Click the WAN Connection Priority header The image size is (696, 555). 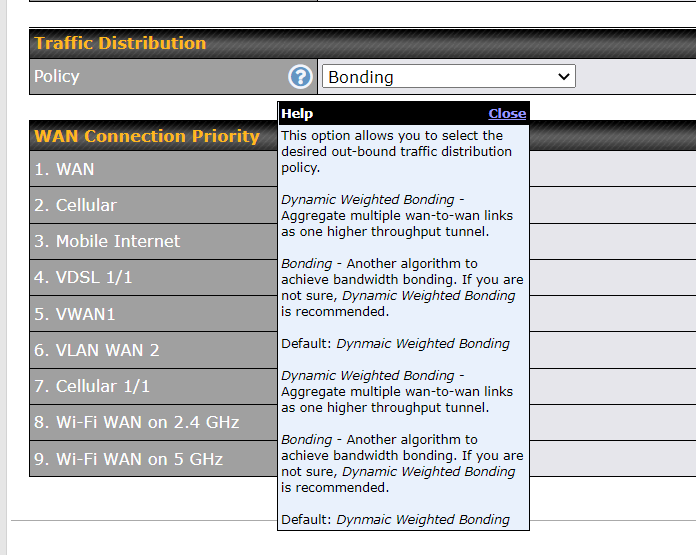coord(147,136)
